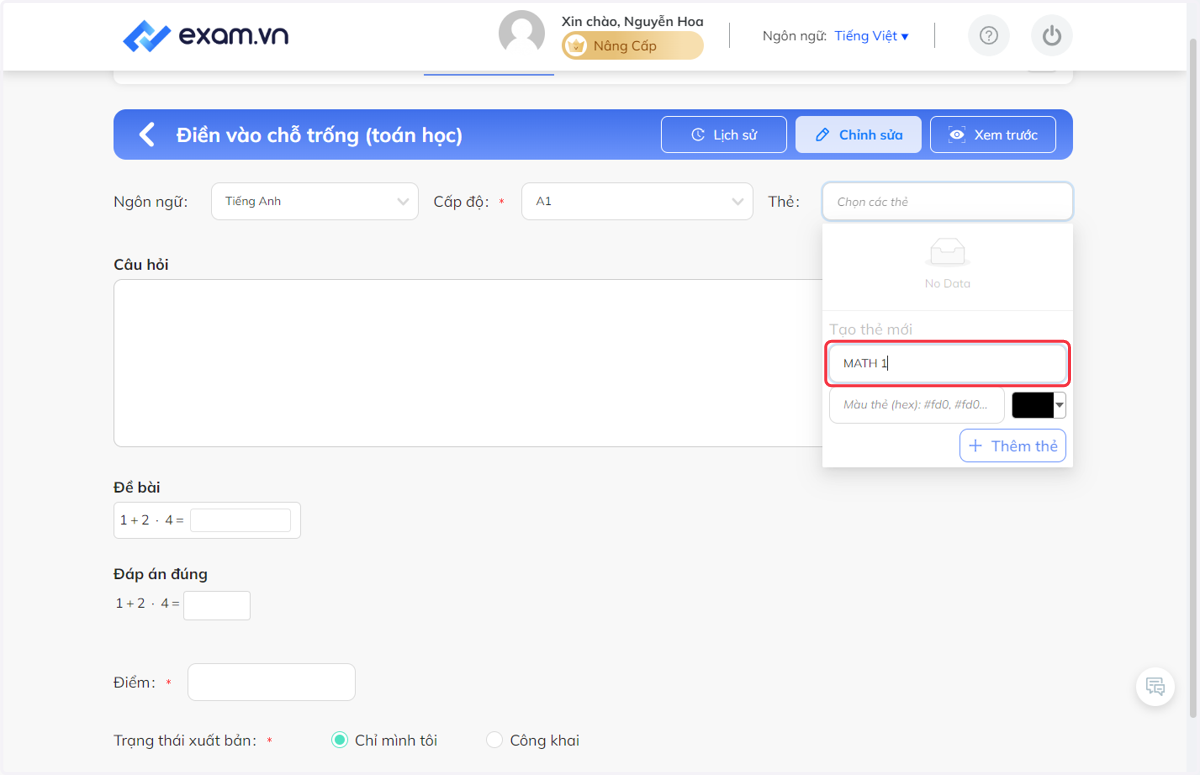Click the Điền vào chỗ trống (toán học) title
The height and width of the screenshot is (775, 1200).
click(x=319, y=135)
